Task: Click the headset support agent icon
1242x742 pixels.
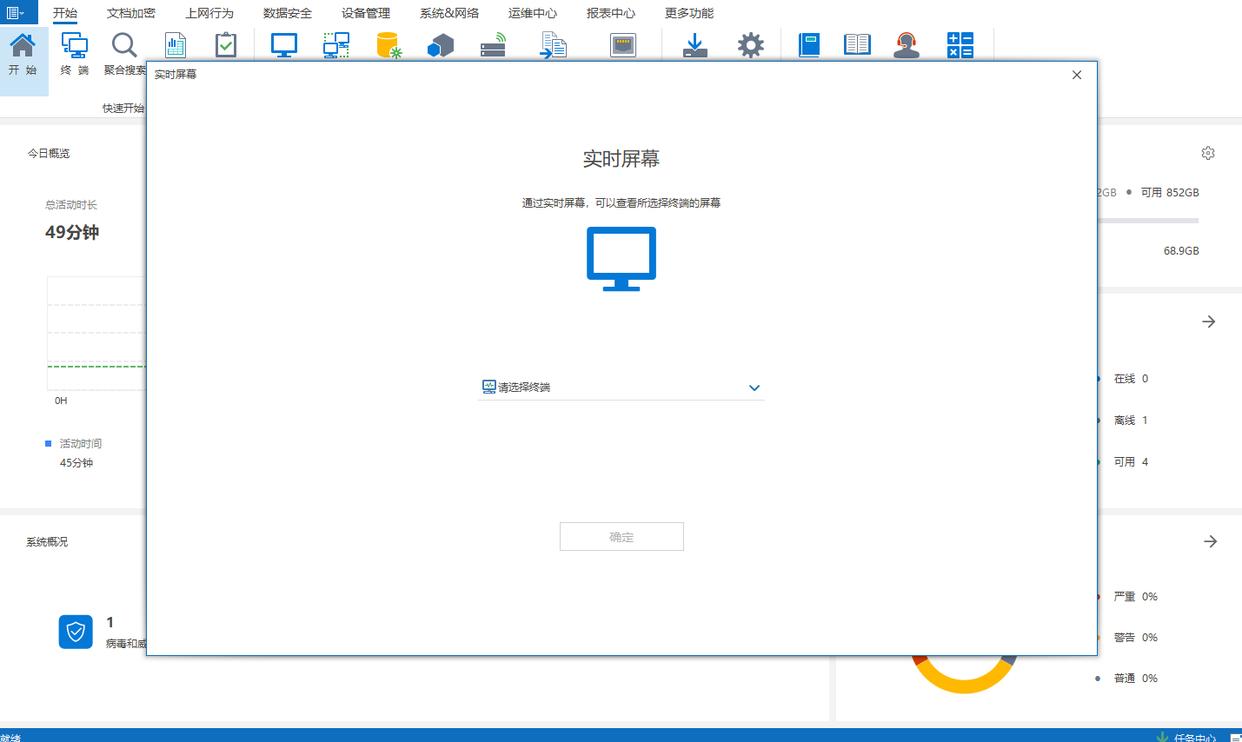Action: point(907,46)
